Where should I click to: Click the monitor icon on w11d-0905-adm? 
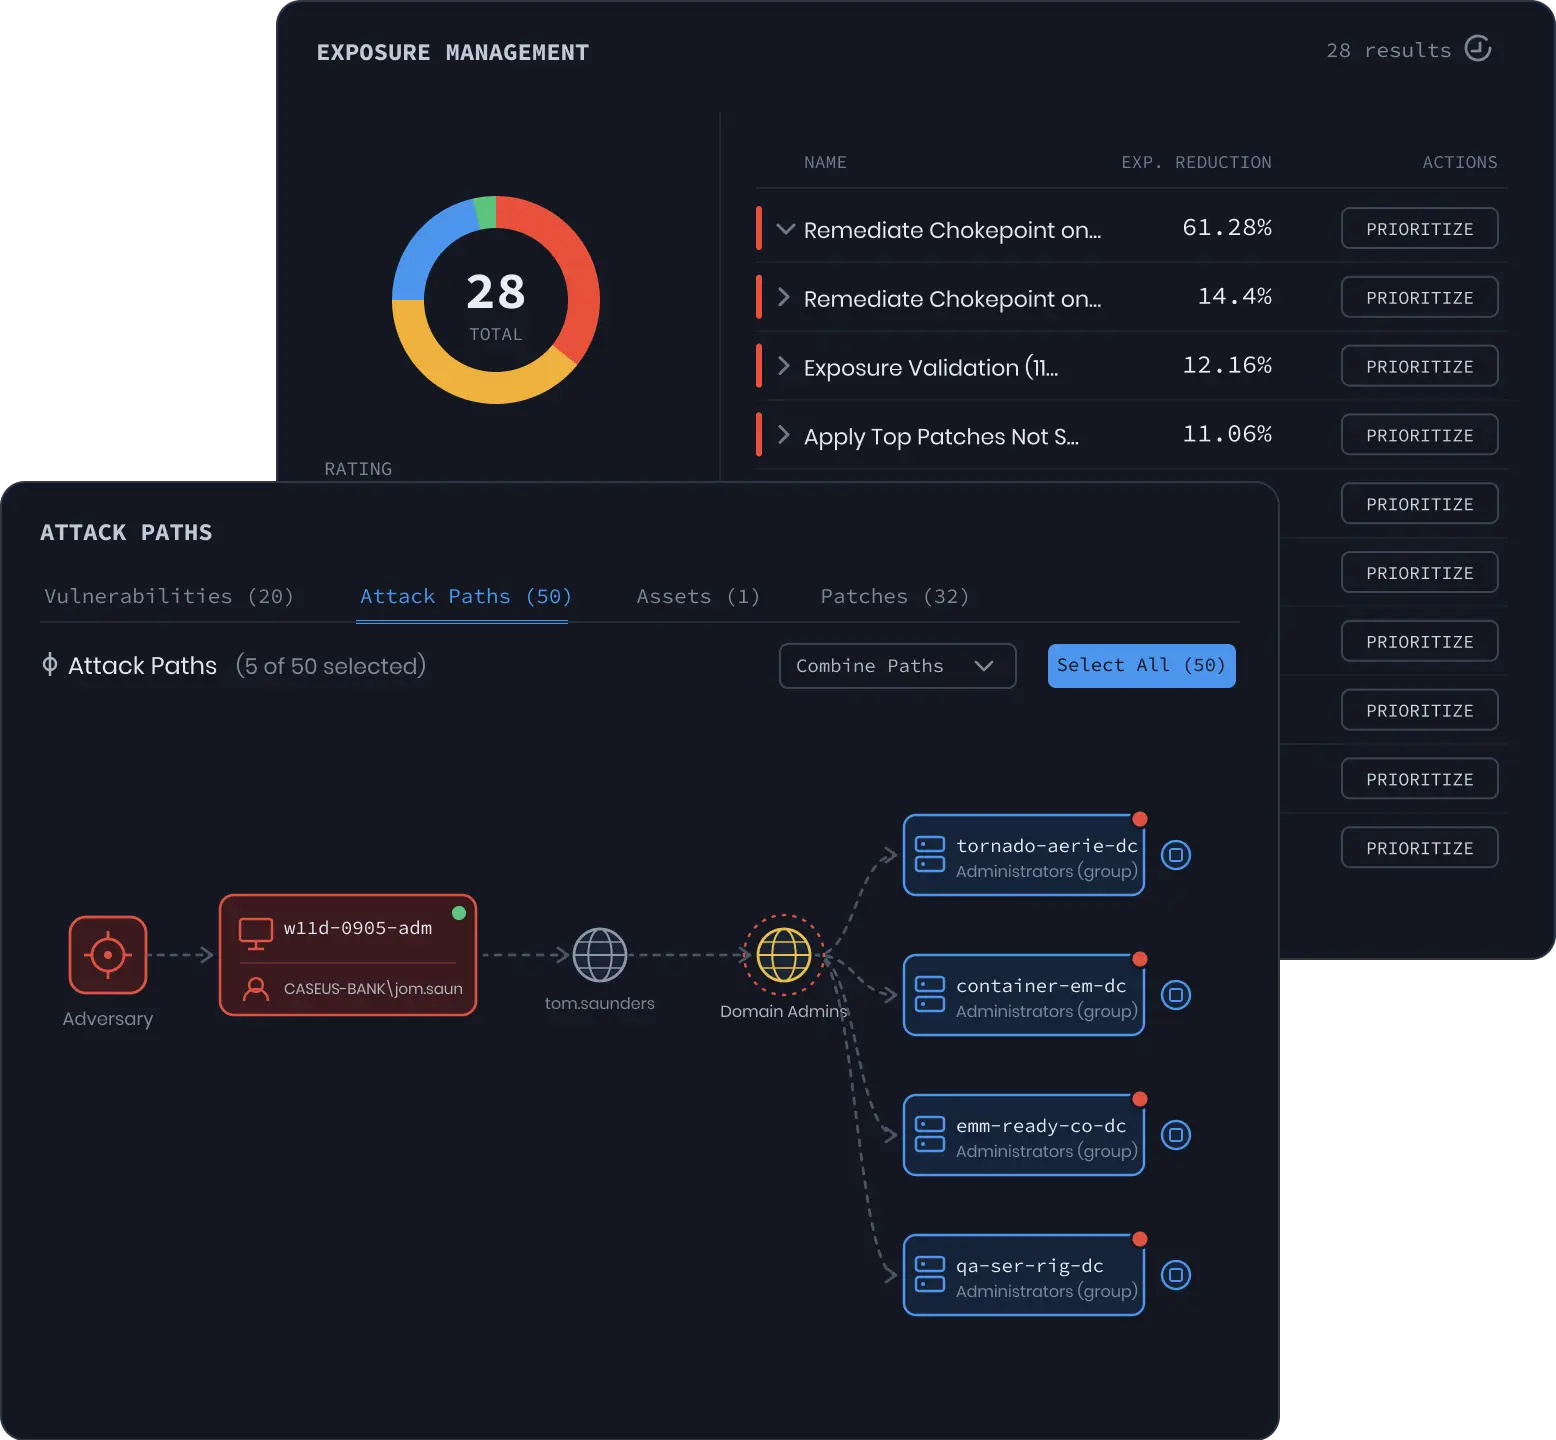[x=256, y=932]
